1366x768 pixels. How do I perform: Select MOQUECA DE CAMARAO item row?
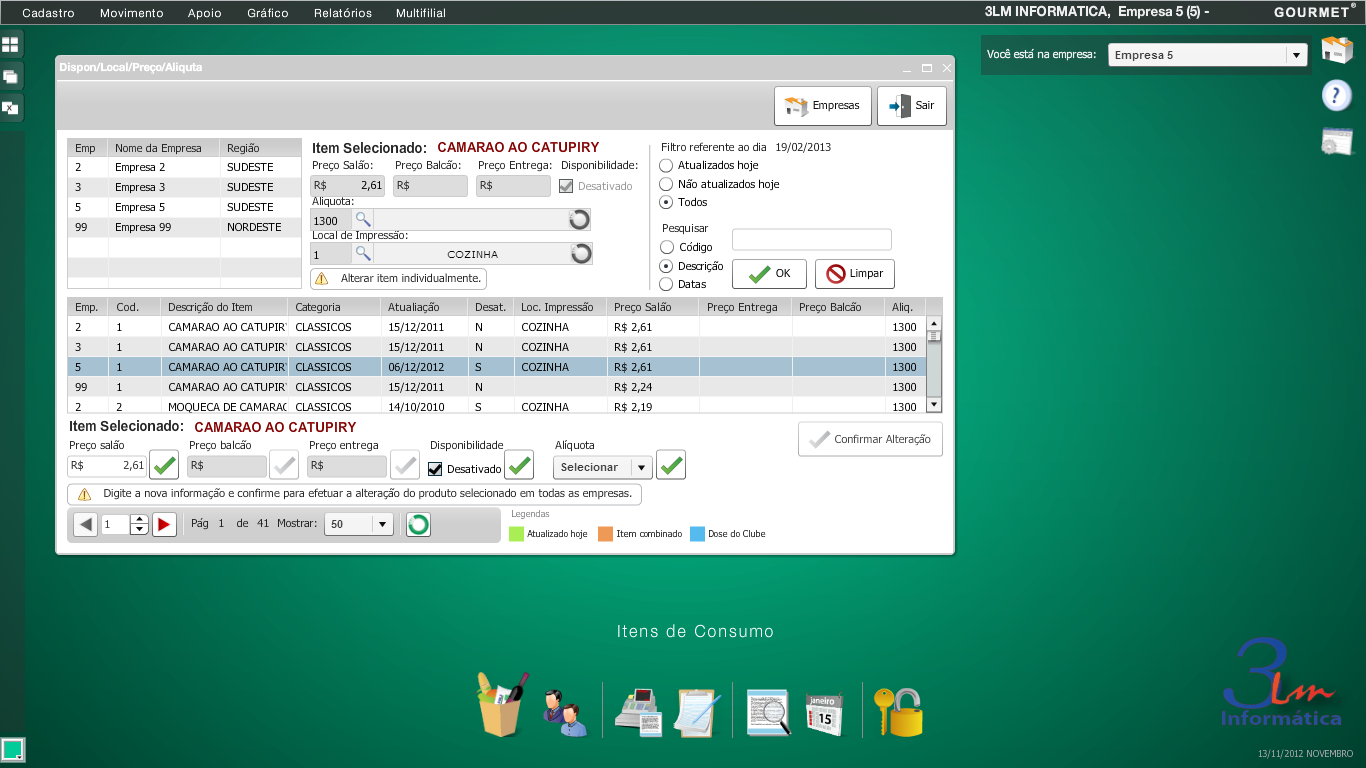[497, 406]
